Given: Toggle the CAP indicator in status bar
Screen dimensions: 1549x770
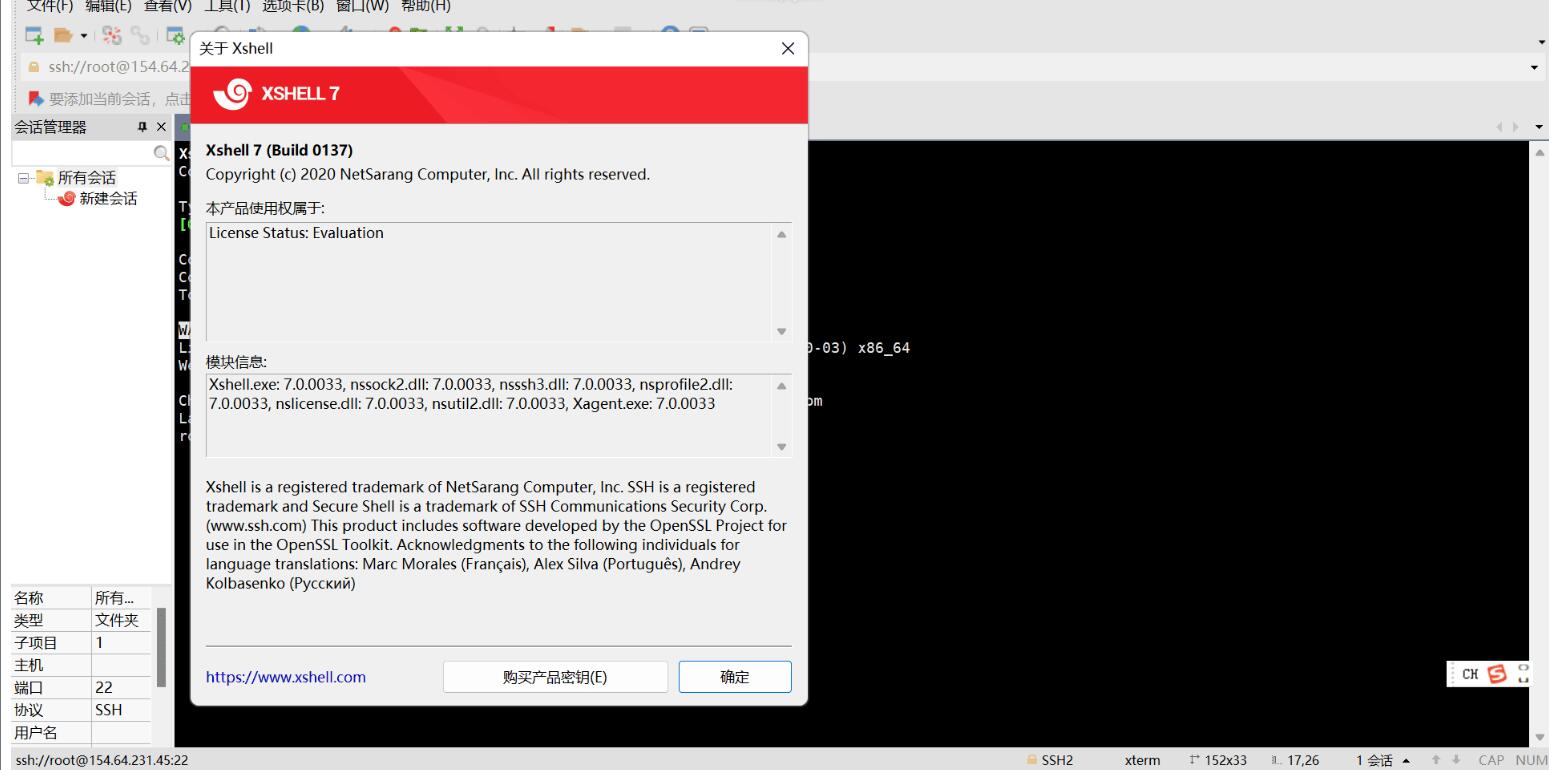Looking at the screenshot, I should pos(1491,759).
